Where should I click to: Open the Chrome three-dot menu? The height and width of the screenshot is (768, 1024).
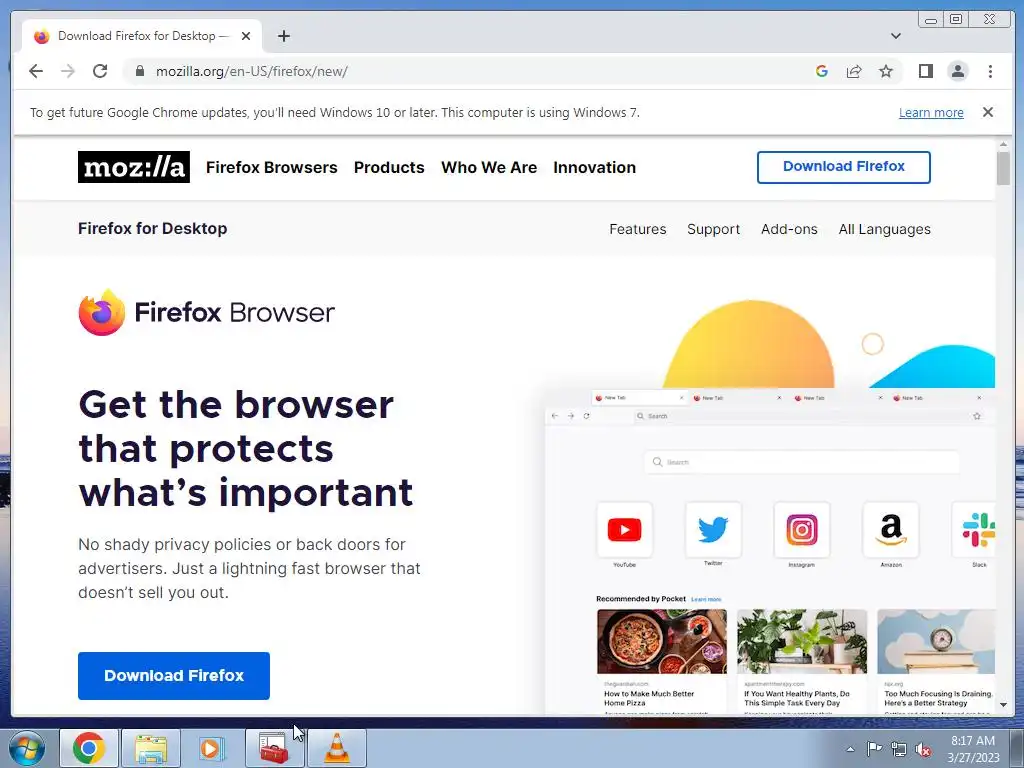click(990, 71)
